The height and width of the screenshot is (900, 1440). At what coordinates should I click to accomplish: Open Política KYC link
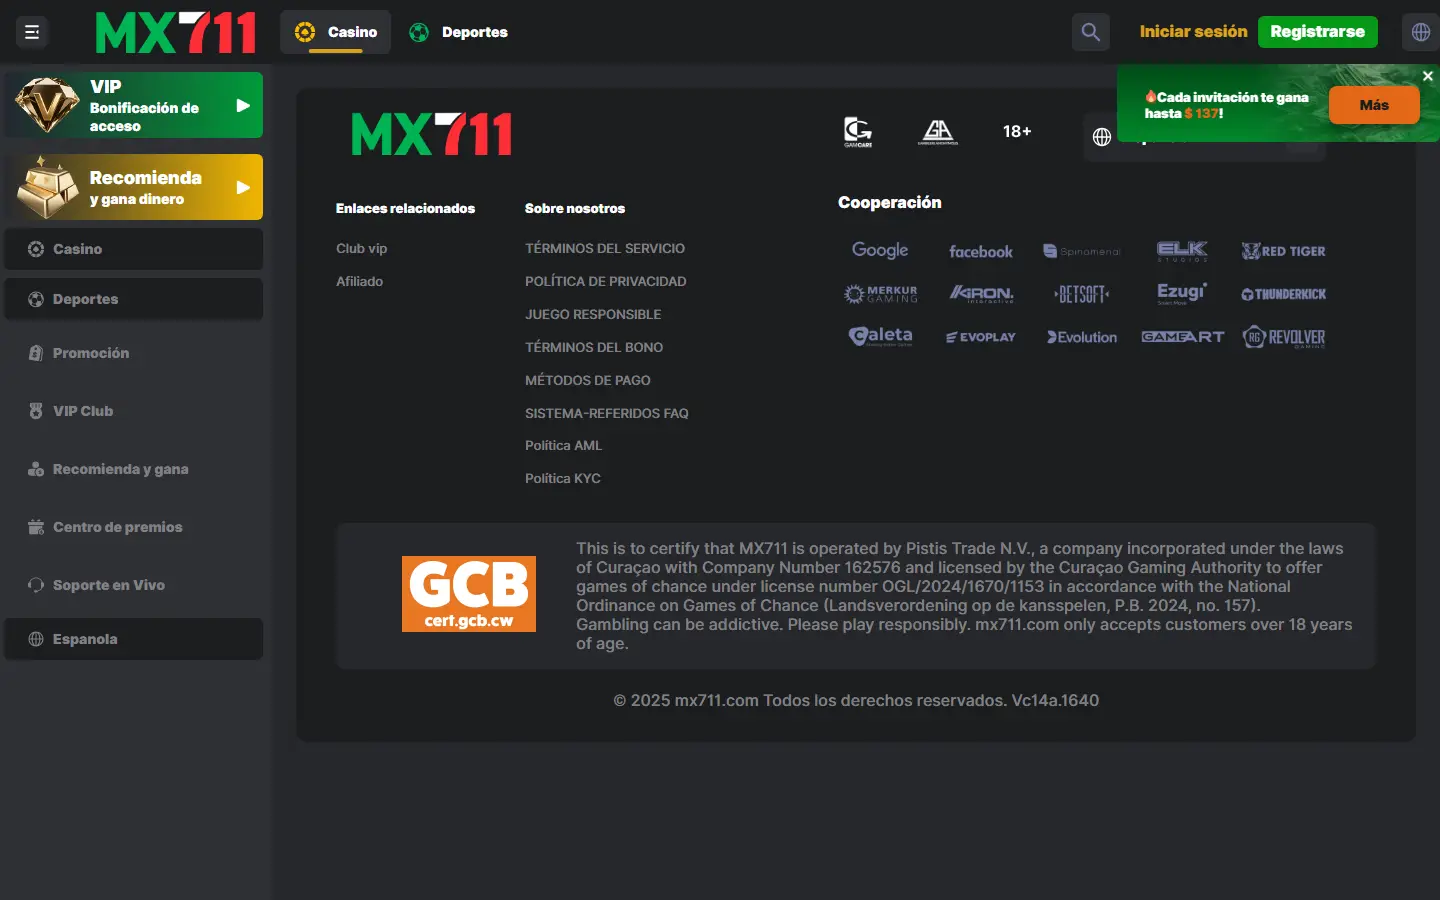click(563, 478)
